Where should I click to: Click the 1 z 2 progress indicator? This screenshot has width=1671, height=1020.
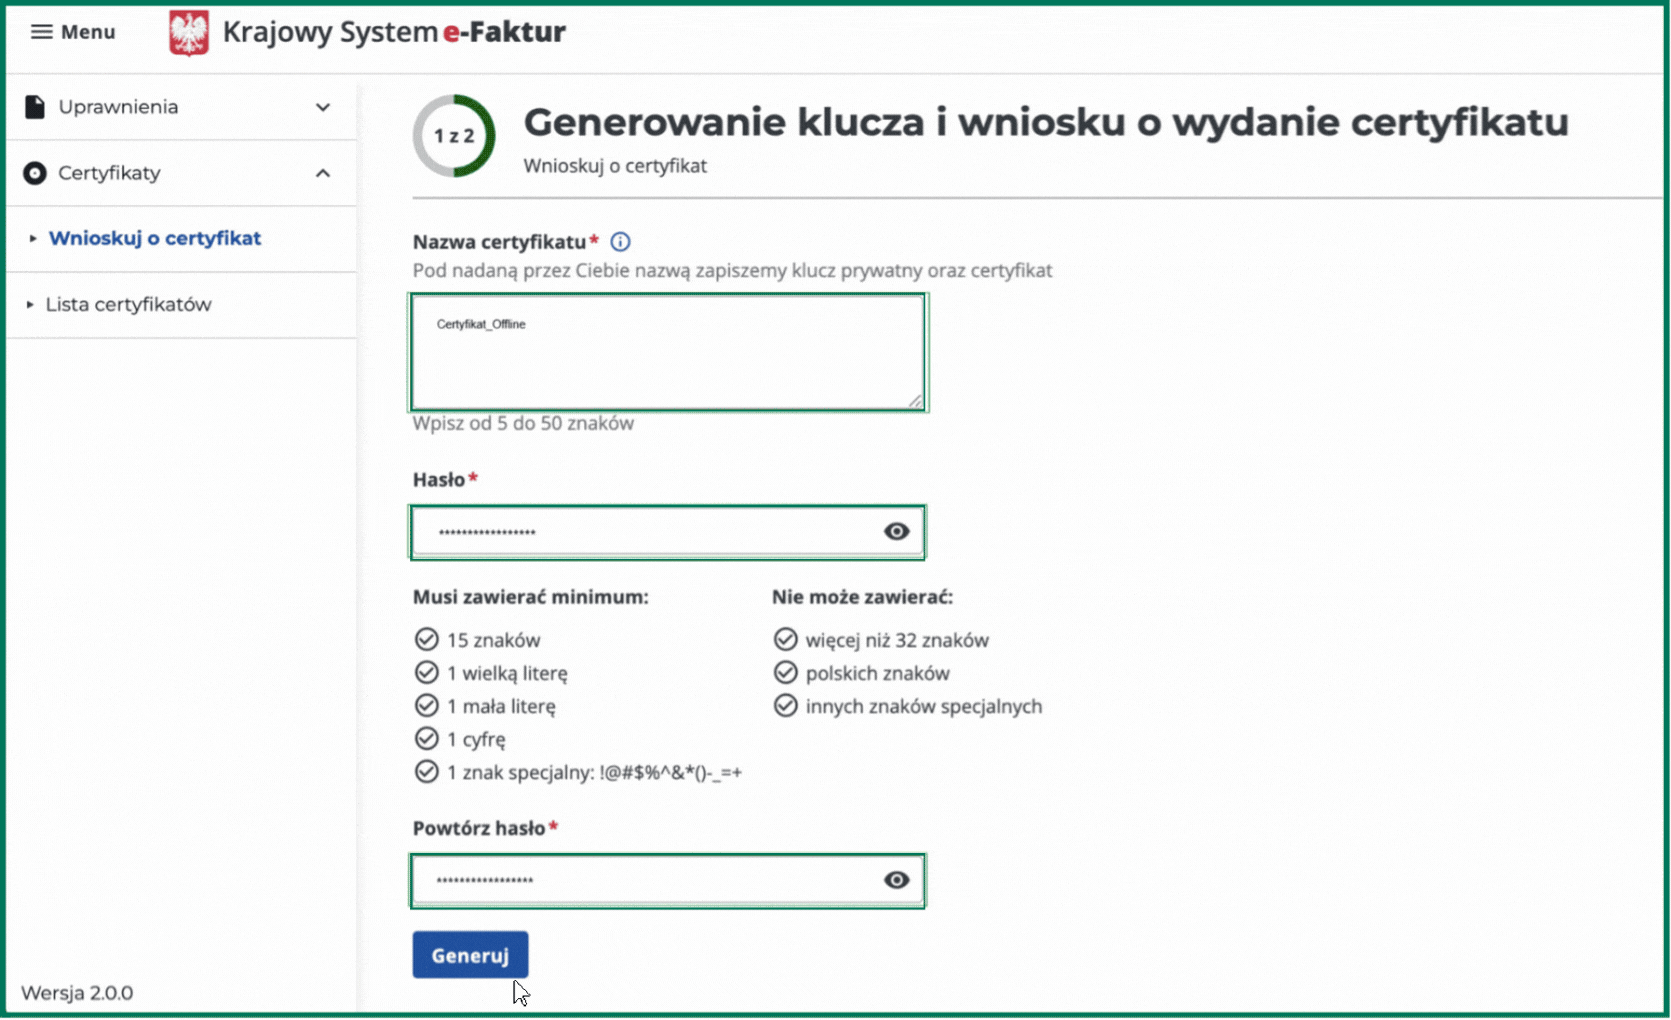pos(454,136)
